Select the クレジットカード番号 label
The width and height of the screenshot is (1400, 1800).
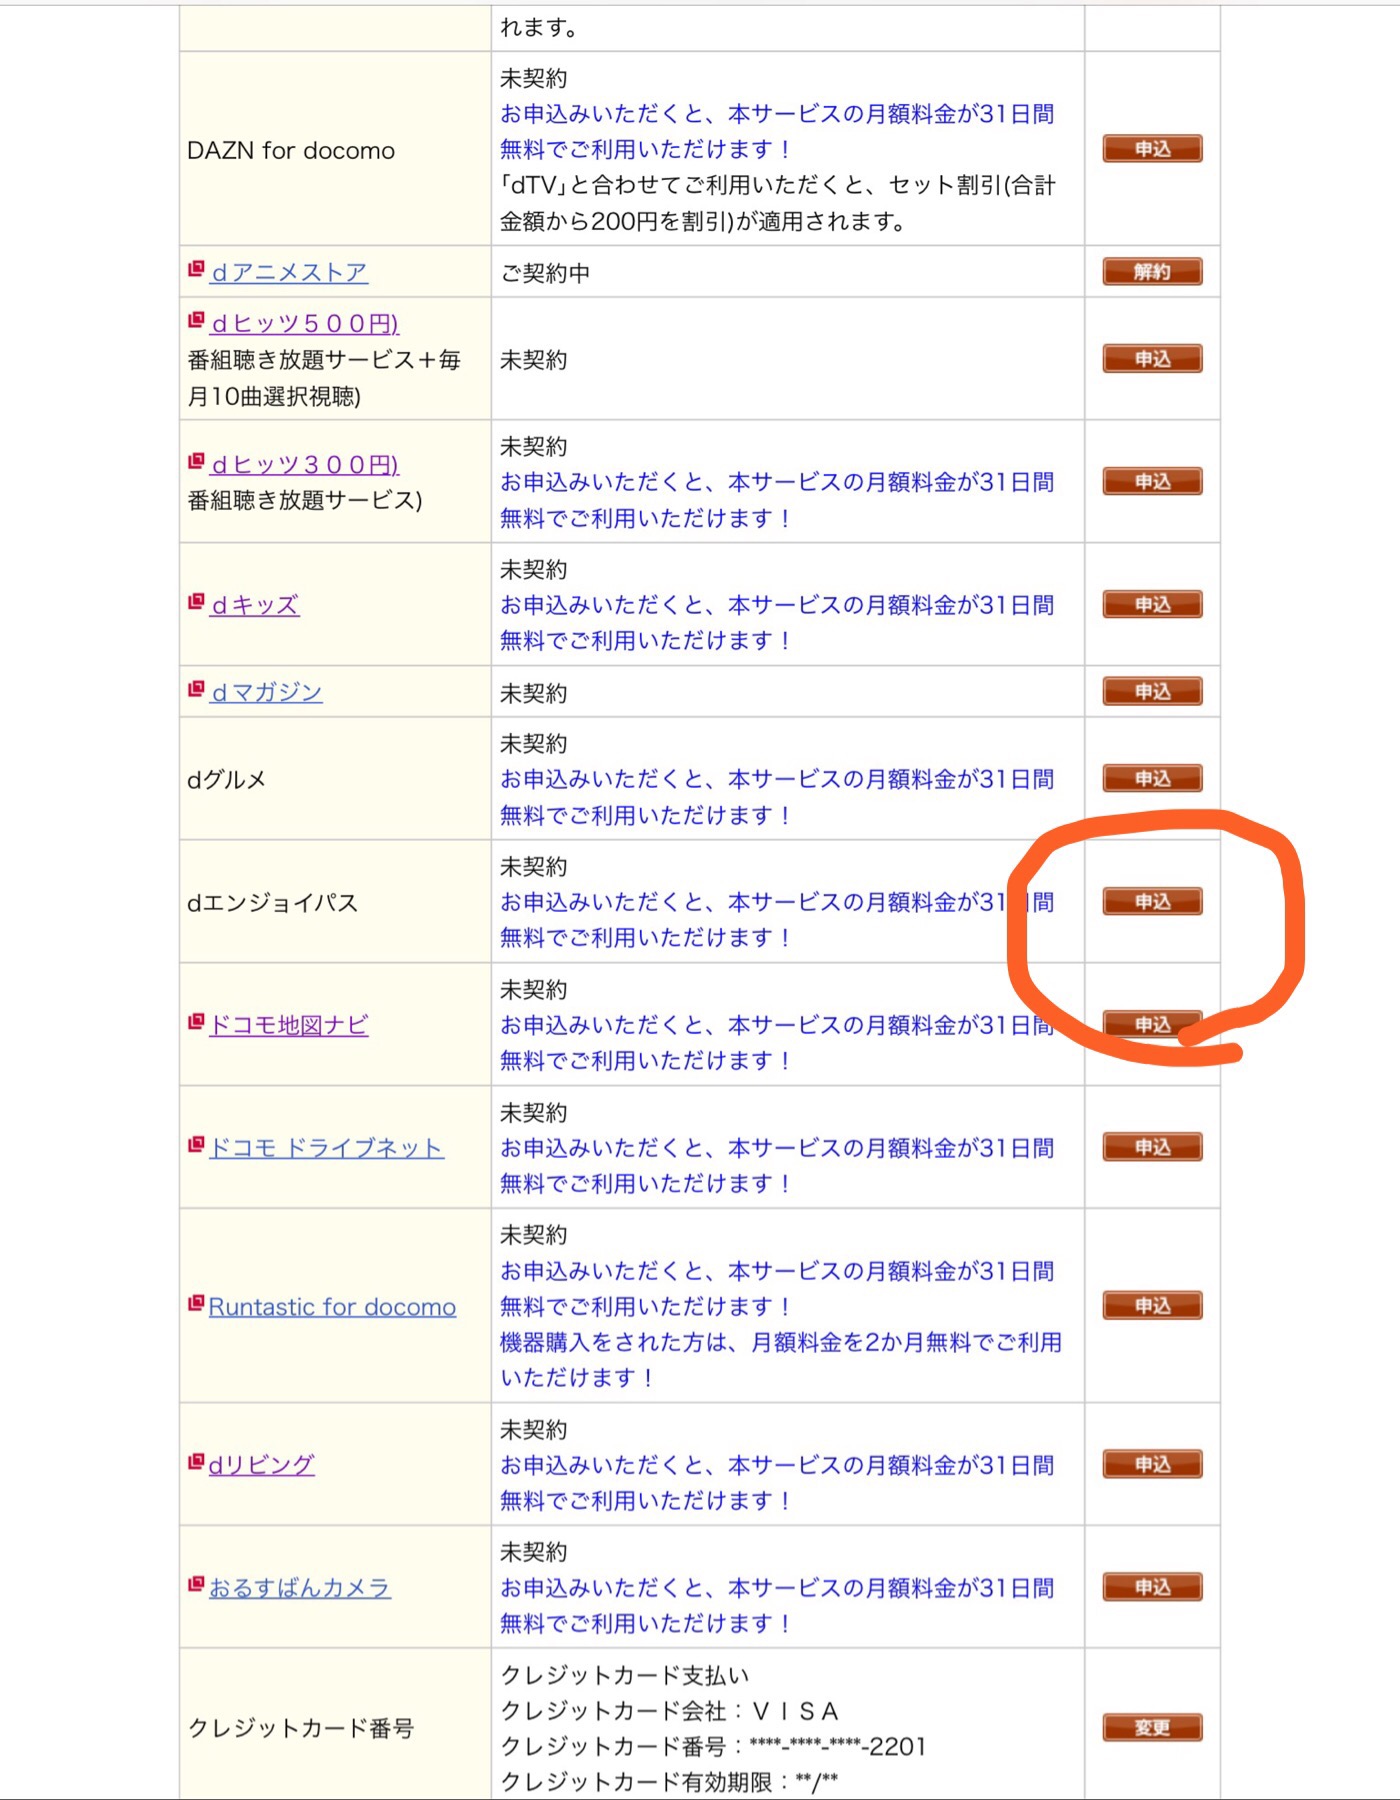[301, 1729]
